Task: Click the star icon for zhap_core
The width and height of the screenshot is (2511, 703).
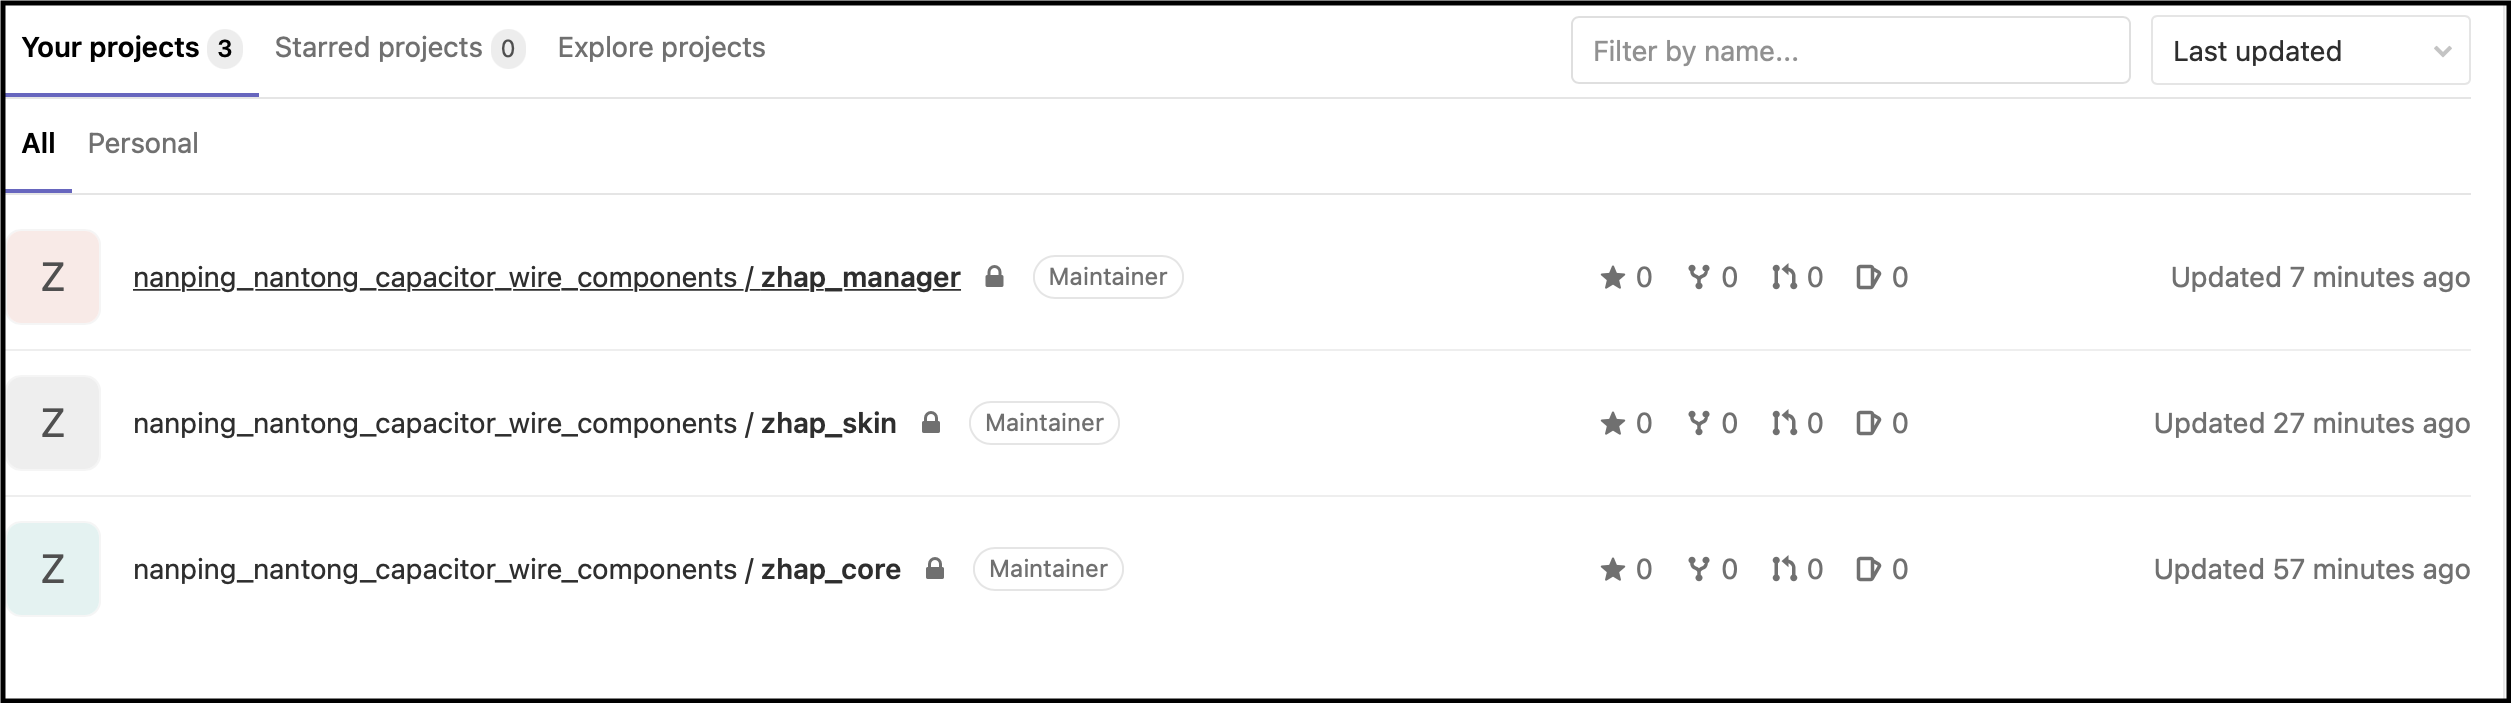Action: 1612,569
